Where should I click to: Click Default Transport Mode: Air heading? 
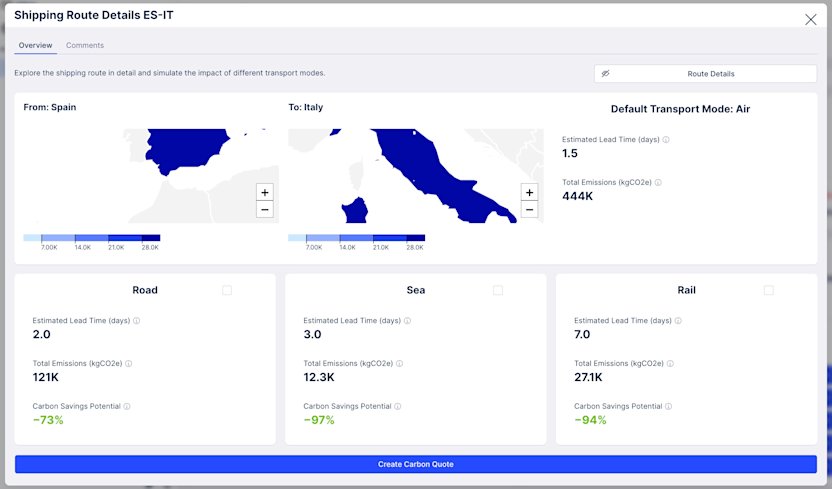[680, 109]
